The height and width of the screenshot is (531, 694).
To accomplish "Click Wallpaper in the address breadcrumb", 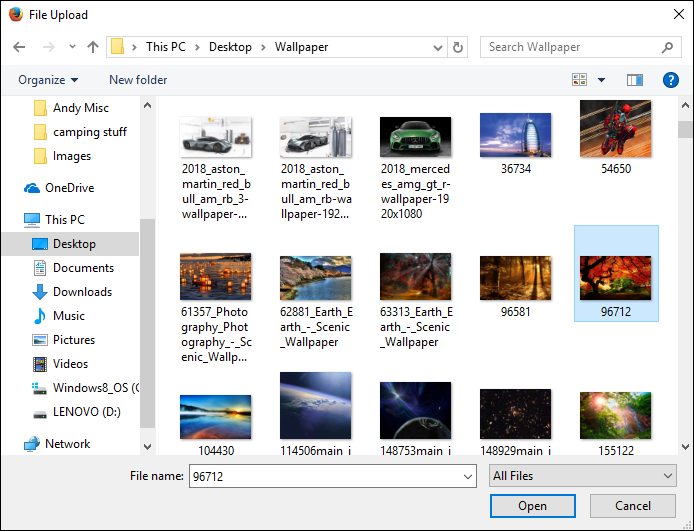I will 301,47.
